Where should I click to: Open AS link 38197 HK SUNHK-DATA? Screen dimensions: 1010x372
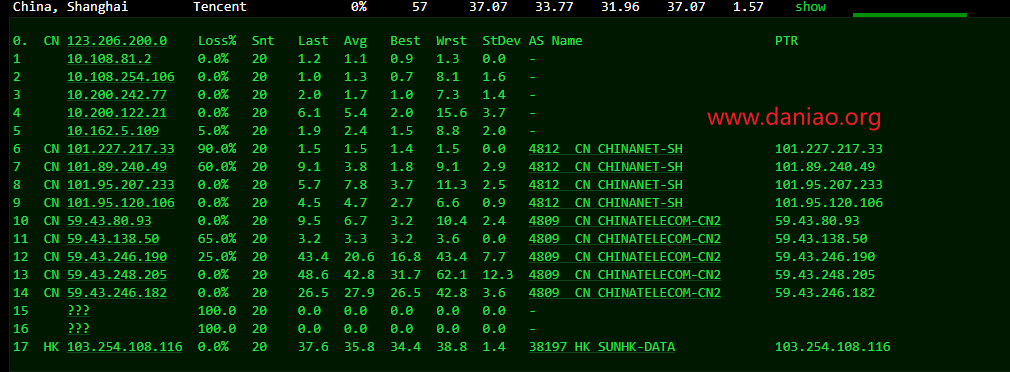(x=602, y=347)
